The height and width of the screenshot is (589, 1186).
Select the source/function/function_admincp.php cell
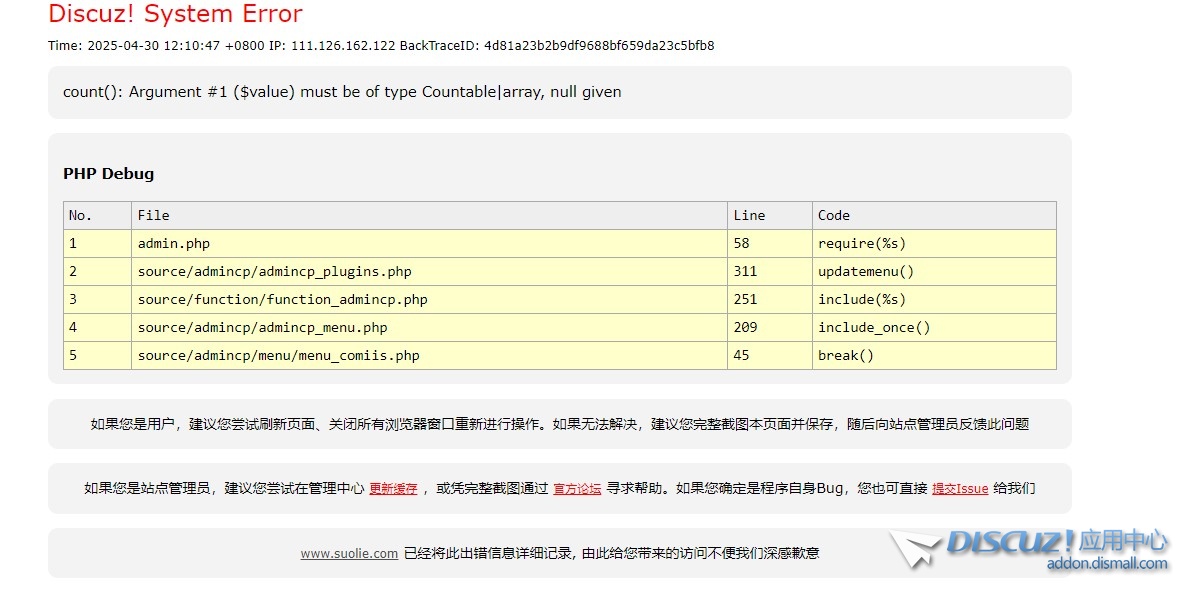coord(430,299)
